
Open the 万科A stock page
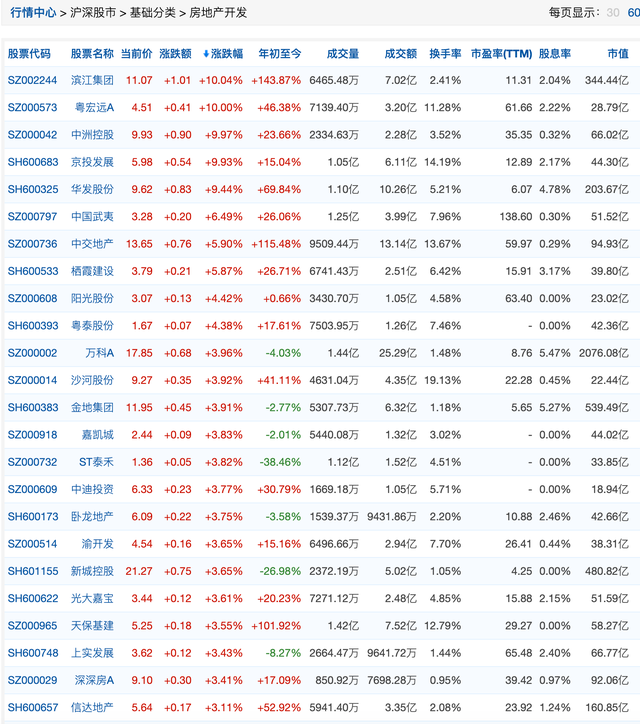[99, 353]
